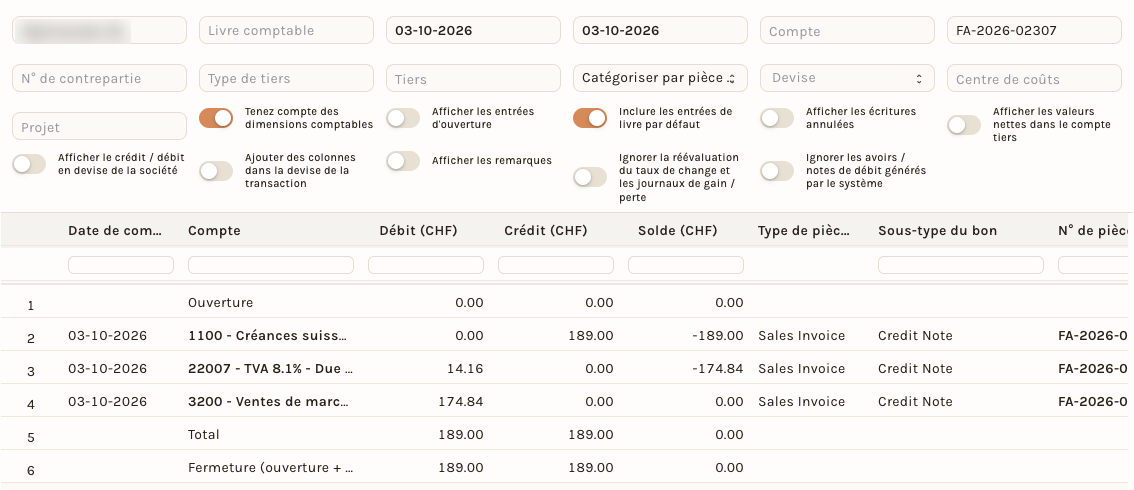Click the Compte filter field at top
The width and height of the screenshot is (1134, 490).
pos(847,30)
